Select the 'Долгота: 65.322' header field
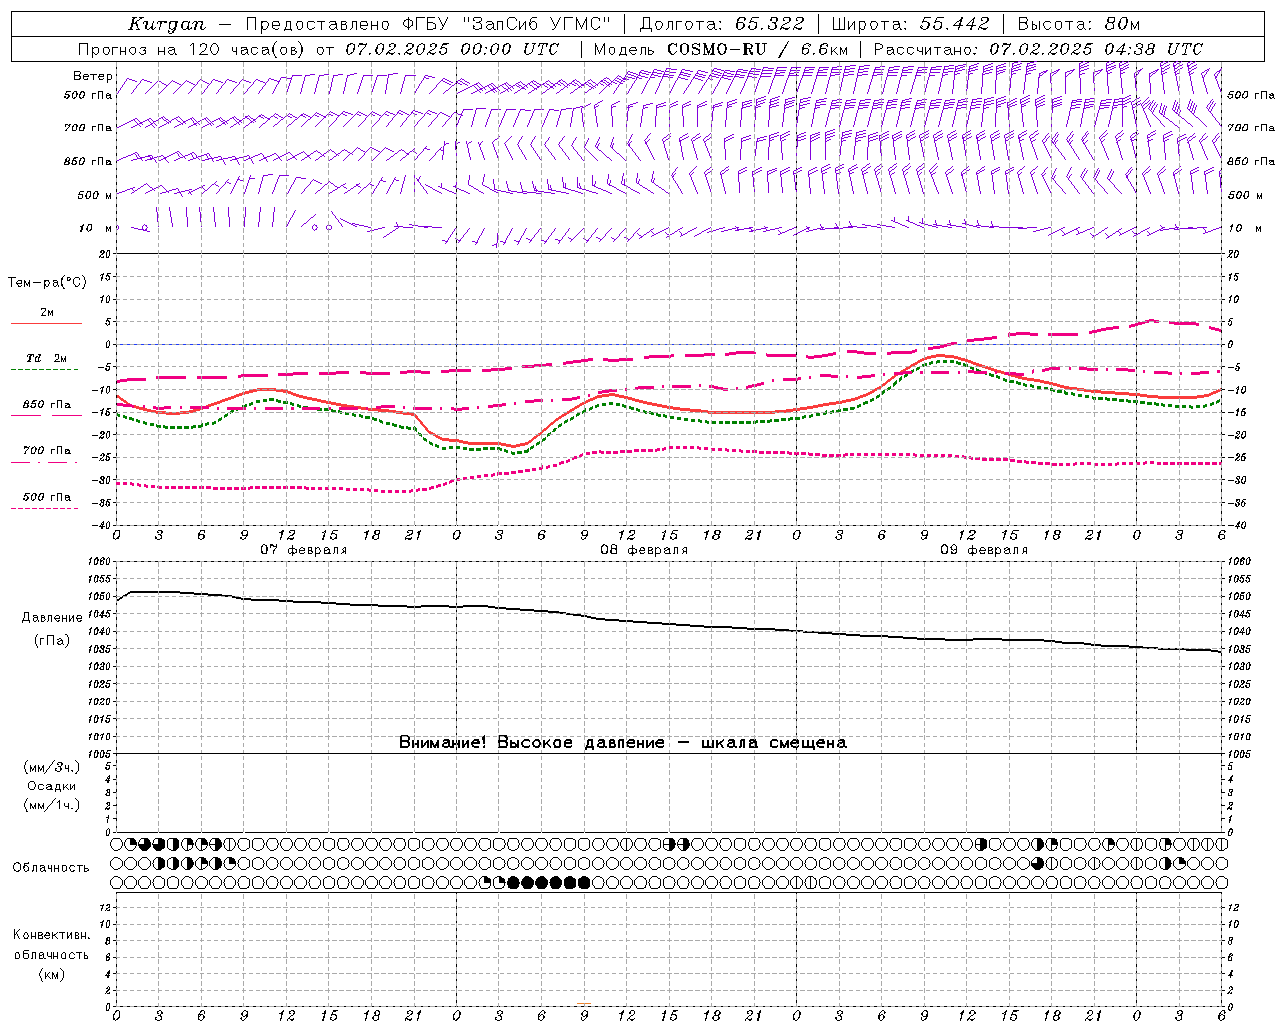The width and height of the screenshot is (1280, 1024). 721,24
